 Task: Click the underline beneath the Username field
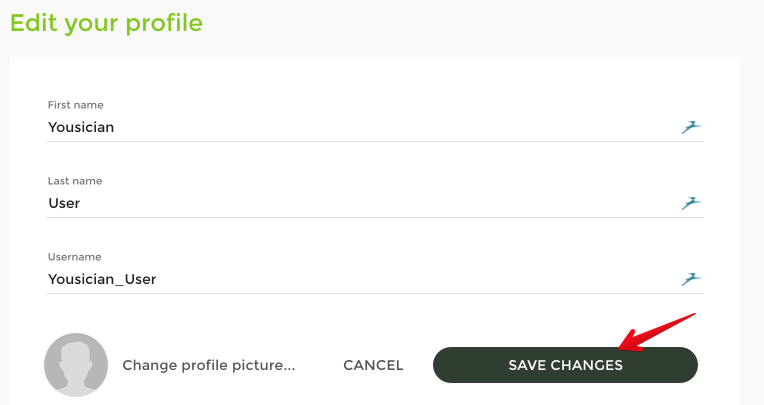coord(375,293)
